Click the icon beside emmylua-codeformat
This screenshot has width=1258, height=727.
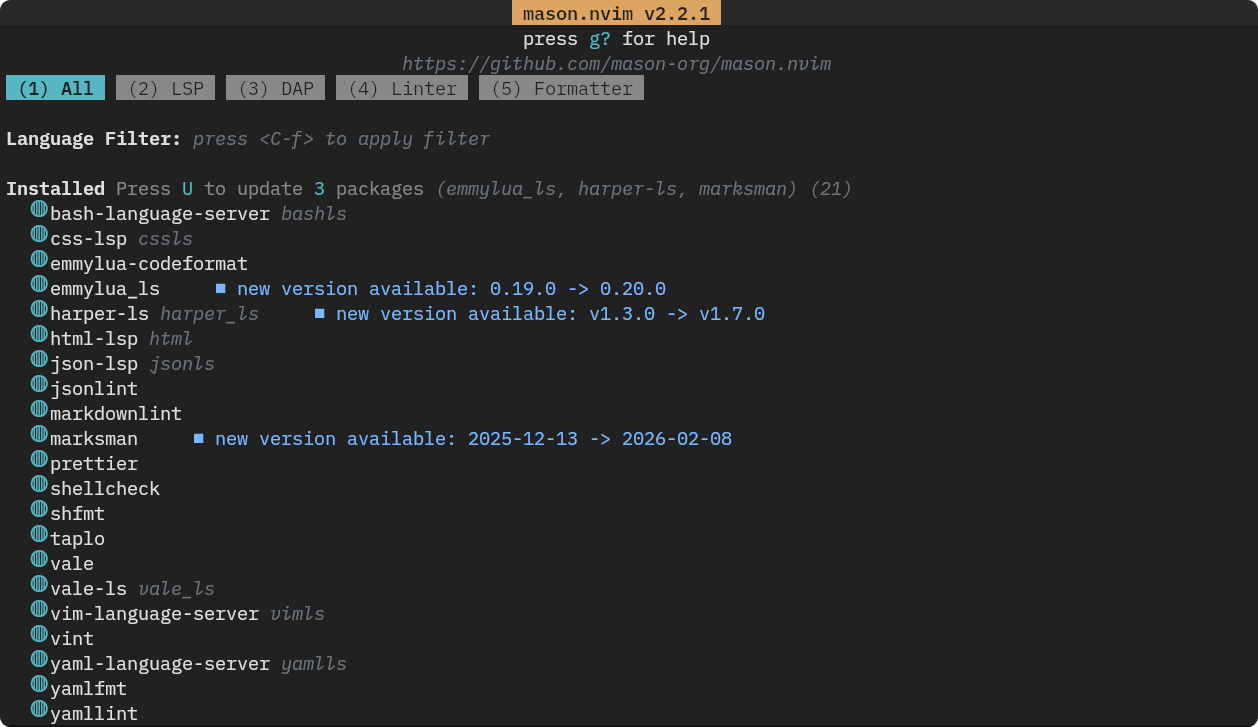(39, 260)
